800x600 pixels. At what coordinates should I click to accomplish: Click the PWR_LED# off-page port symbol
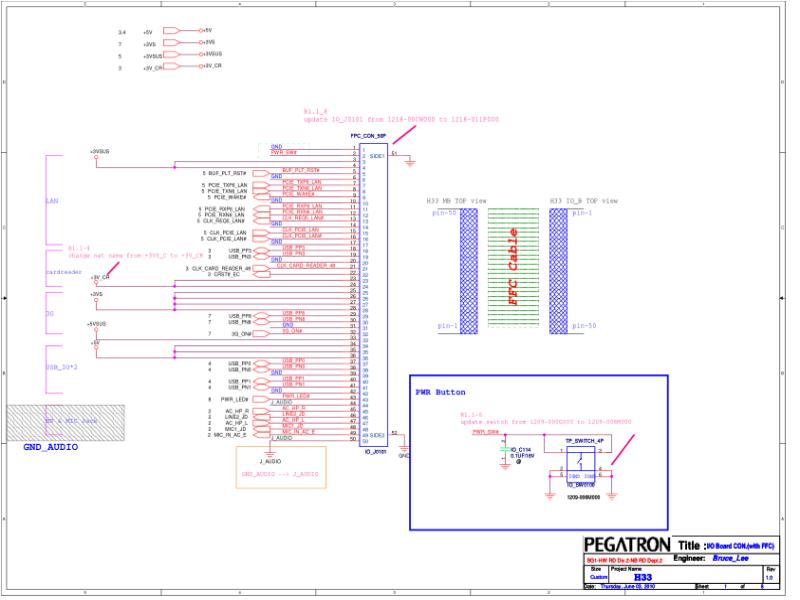click(261, 399)
